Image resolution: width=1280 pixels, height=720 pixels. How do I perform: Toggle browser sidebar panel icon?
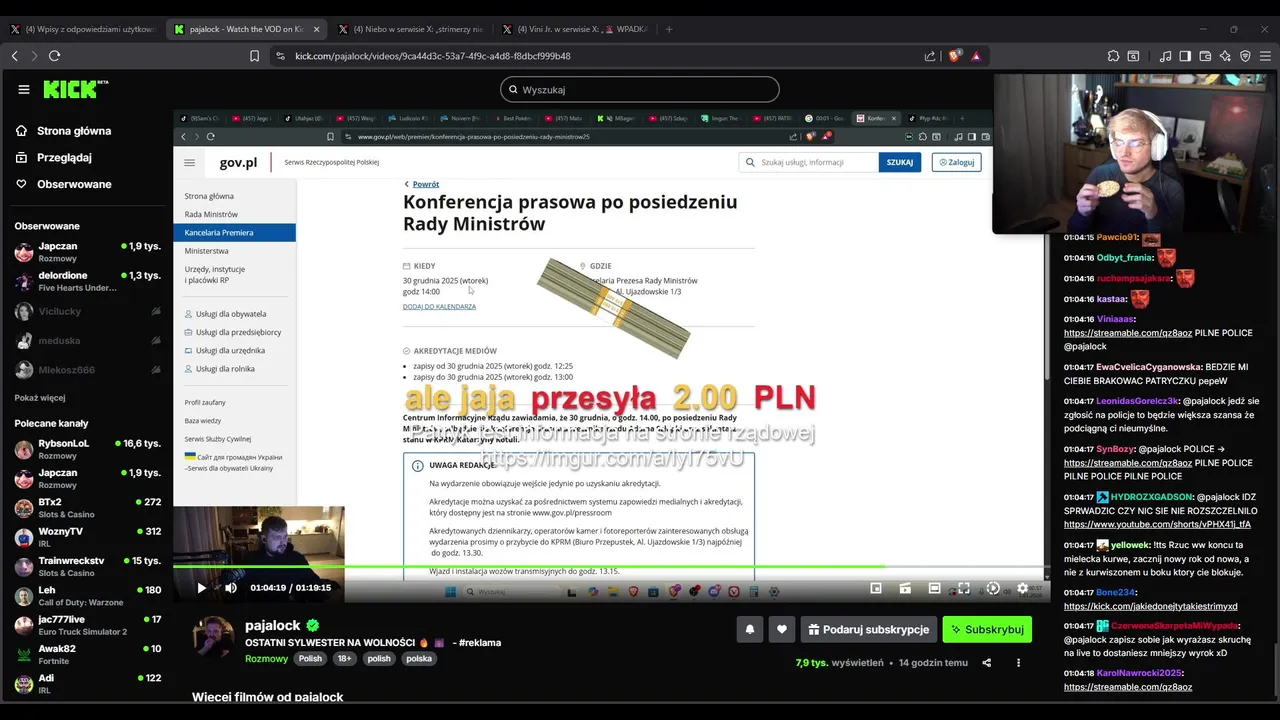pyautogui.click(x=1185, y=56)
